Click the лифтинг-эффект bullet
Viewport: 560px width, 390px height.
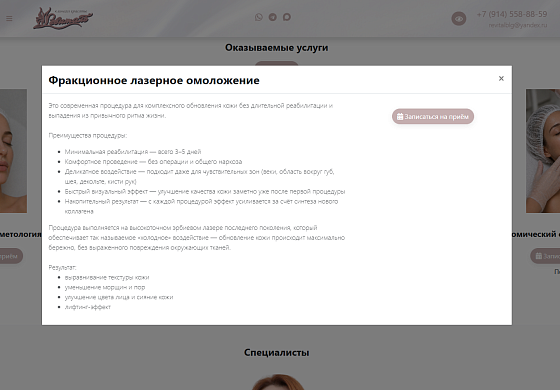(88, 307)
